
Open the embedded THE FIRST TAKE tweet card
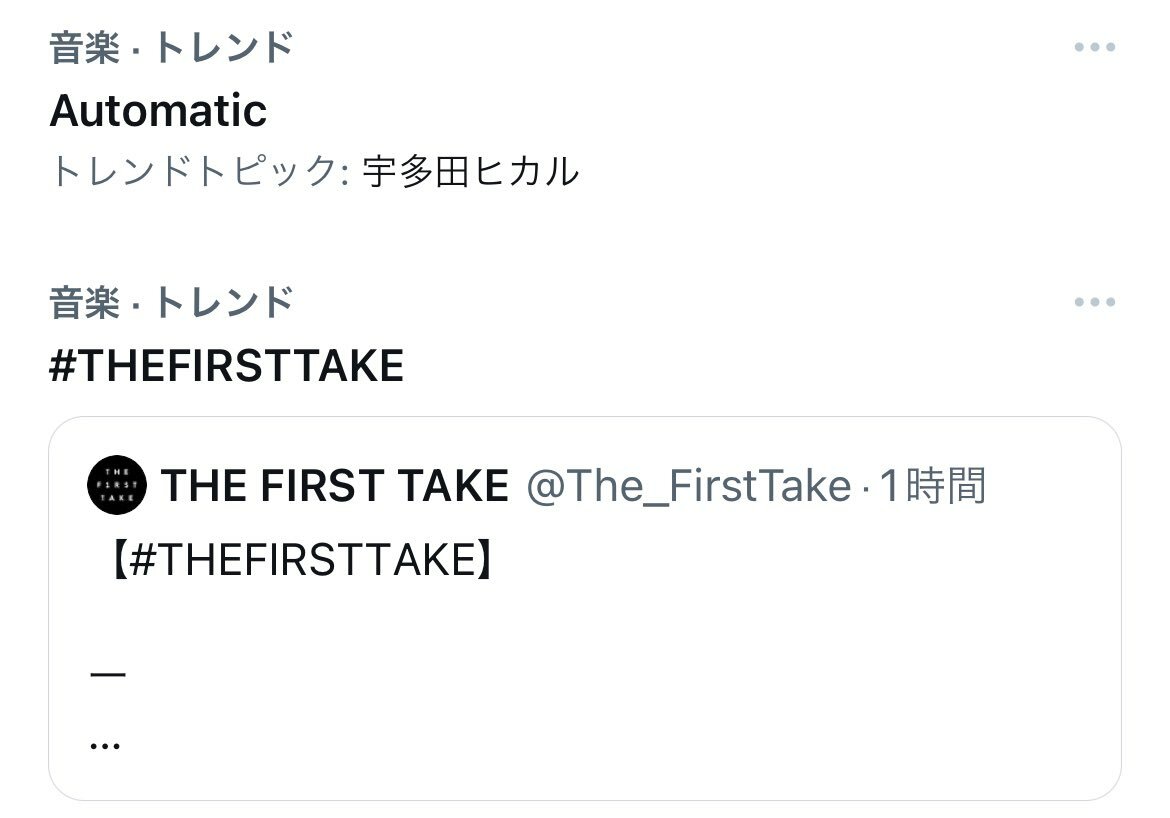click(x=585, y=608)
